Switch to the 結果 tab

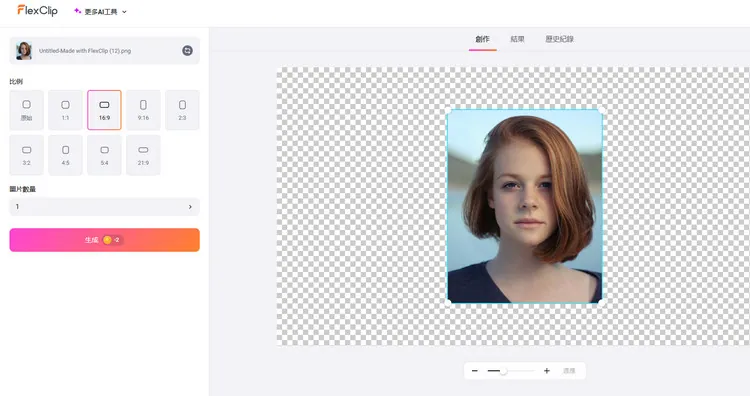point(518,39)
